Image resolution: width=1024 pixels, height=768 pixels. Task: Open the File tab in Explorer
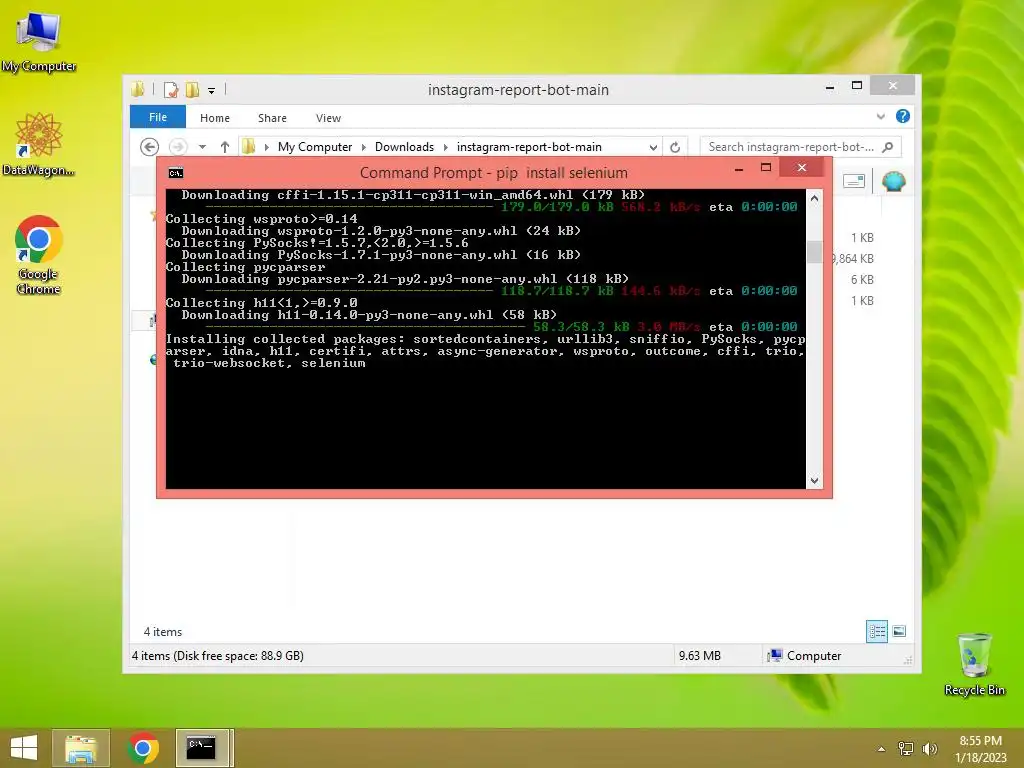point(158,117)
